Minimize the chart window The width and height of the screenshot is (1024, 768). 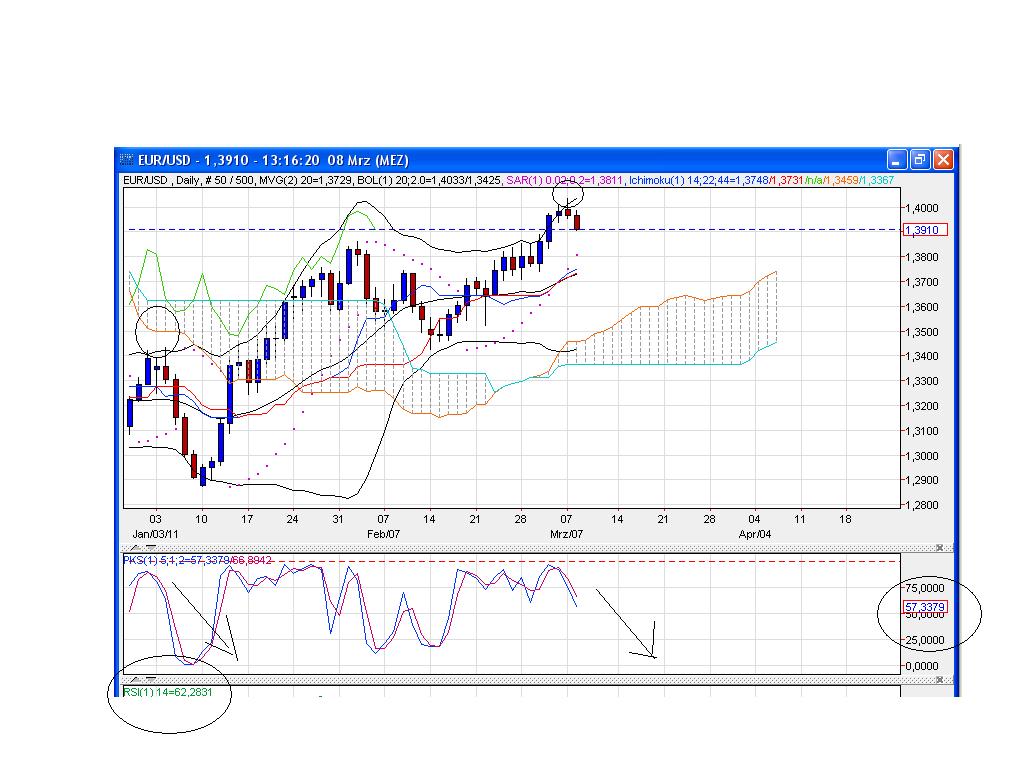(895, 160)
